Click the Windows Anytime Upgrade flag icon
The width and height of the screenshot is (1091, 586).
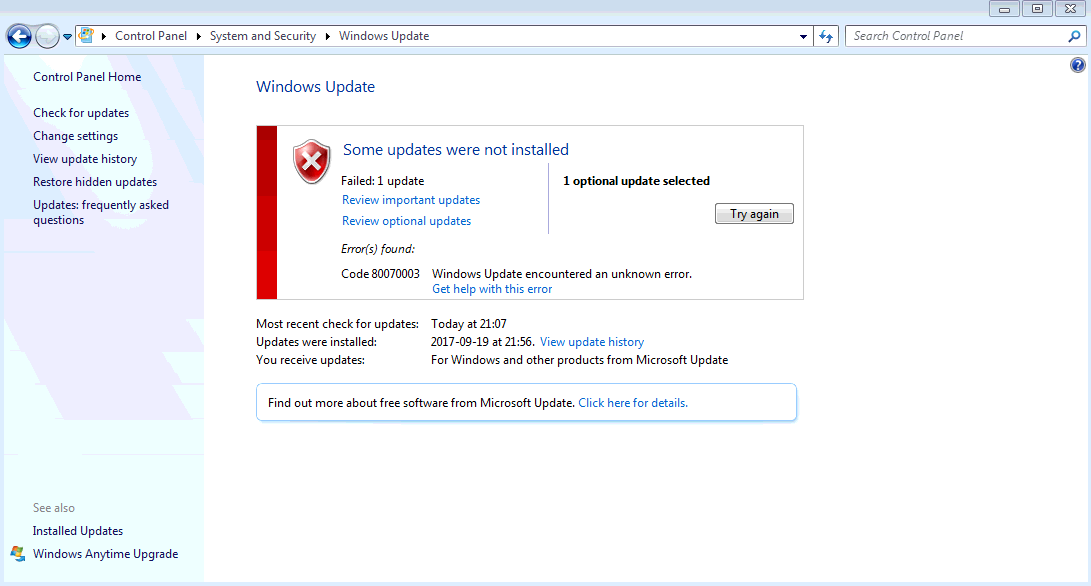pos(18,554)
